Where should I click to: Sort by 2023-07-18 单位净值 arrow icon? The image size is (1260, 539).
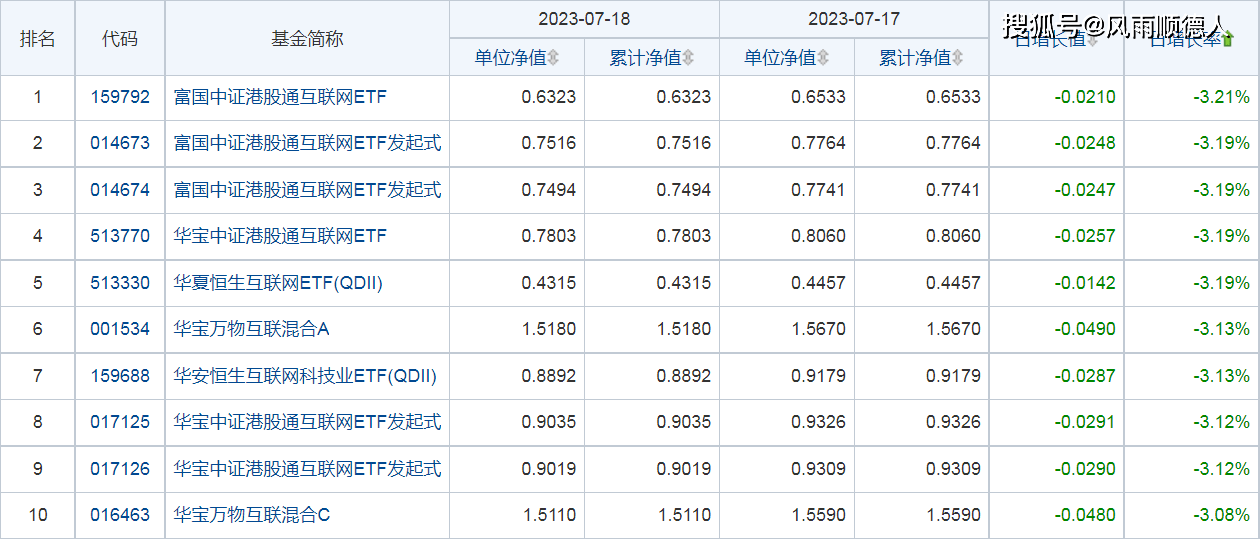[553, 58]
